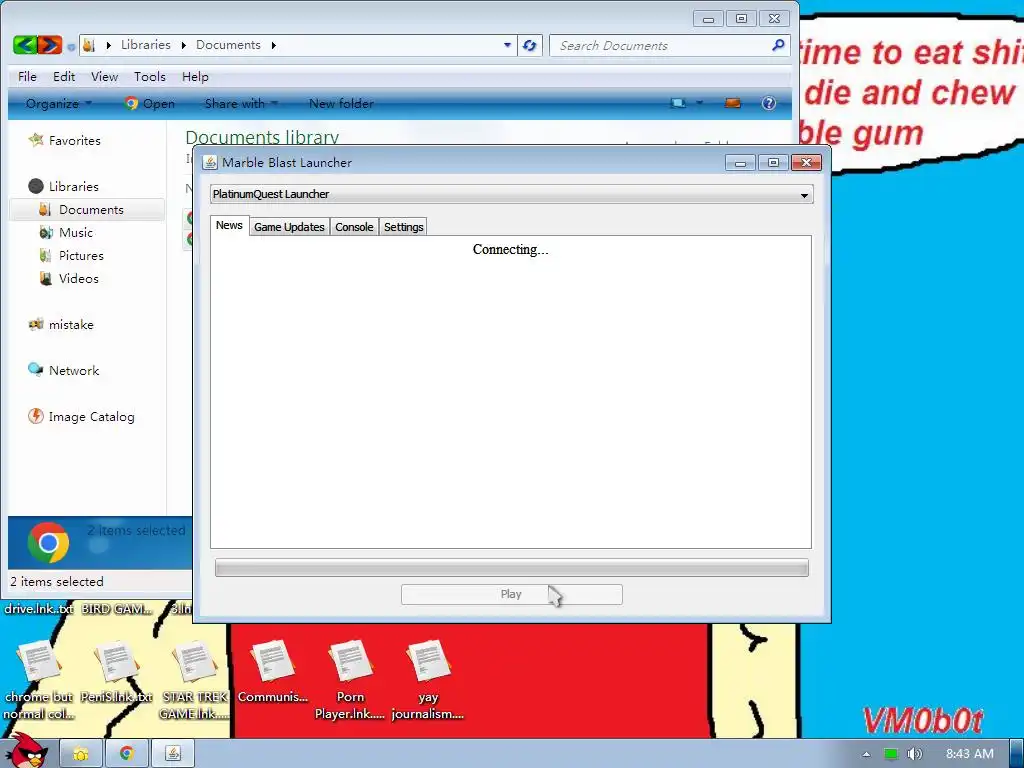1024x768 pixels.
Task: Click the Image Catalog icon in sidebar
Action: click(x=35, y=416)
